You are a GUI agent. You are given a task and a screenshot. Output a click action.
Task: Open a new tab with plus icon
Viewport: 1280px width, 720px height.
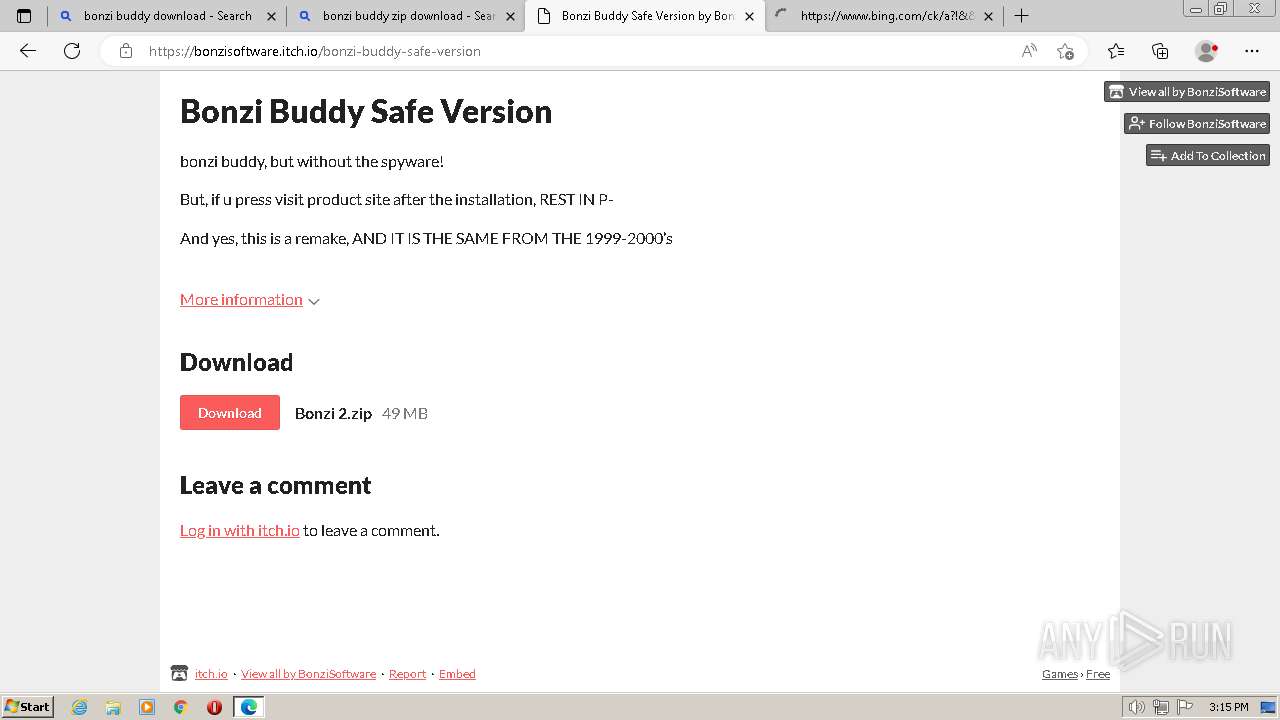(x=1021, y=16)
